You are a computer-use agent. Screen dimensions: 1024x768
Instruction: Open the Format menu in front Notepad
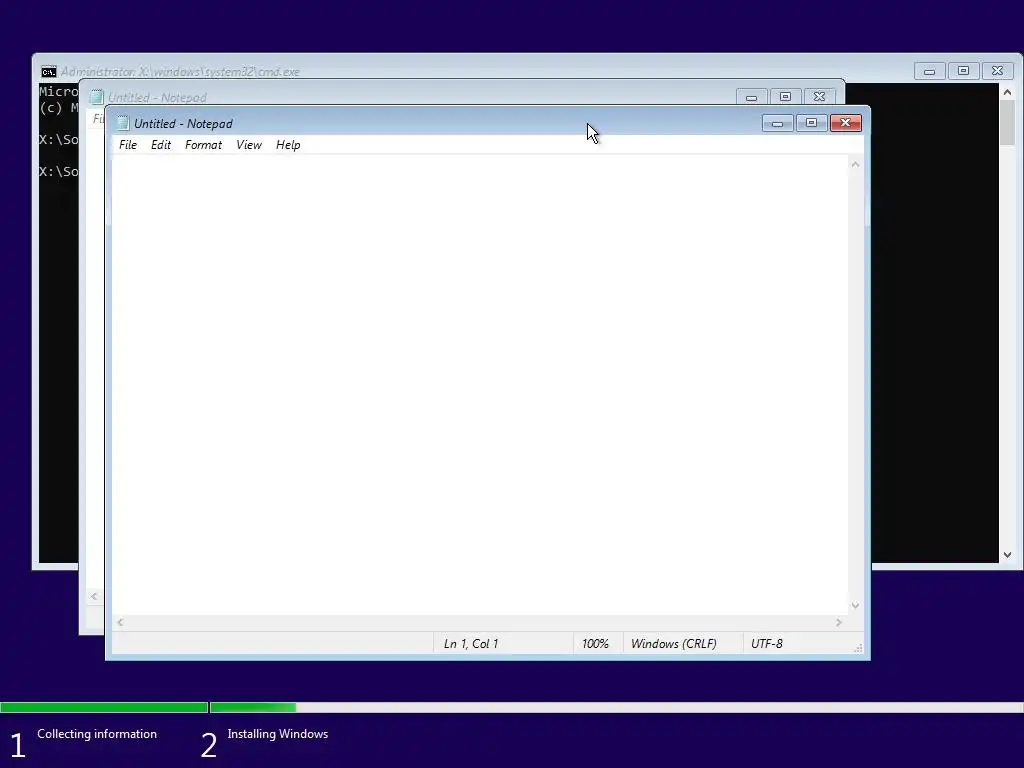[203, 145]
